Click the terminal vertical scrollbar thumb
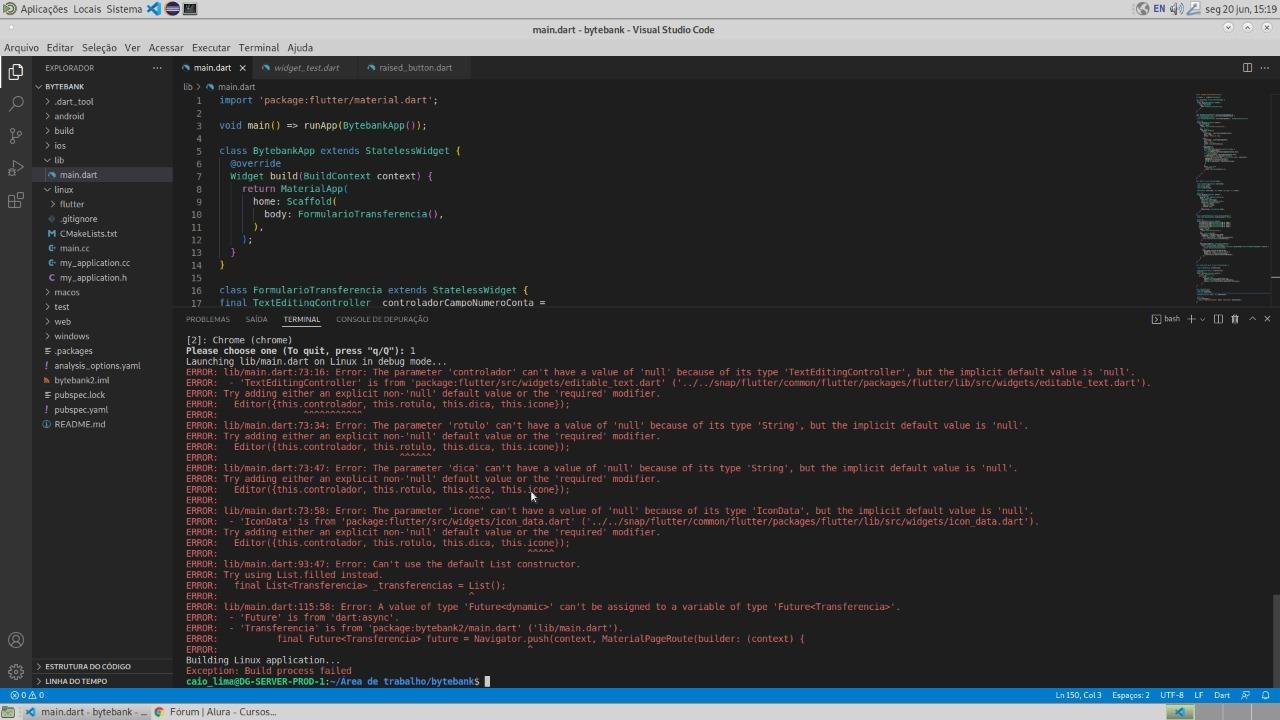Image resolution: width=1280 pixels, height=720 pixels. tap(1275, 640)
